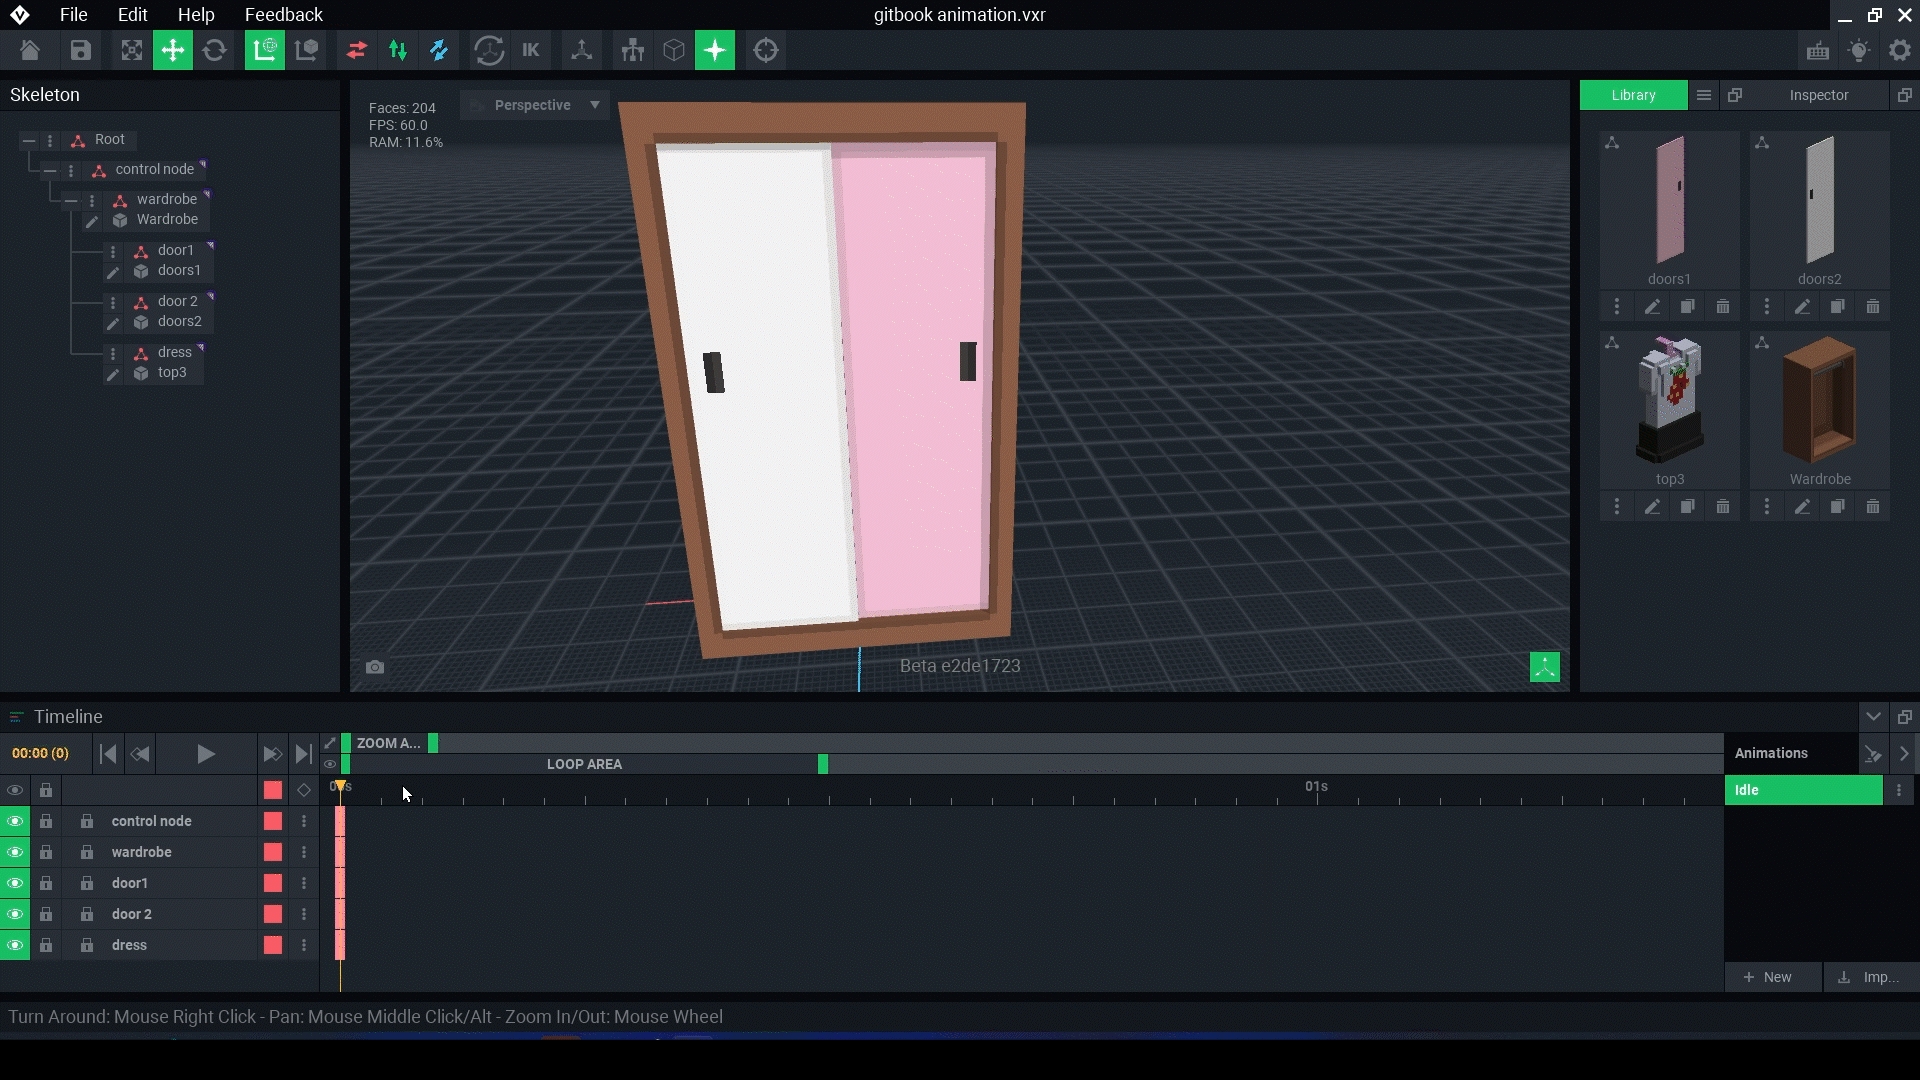Click the edit pencil under doors1
The image size is (1920, 1080).
(x=1652, y=307)
